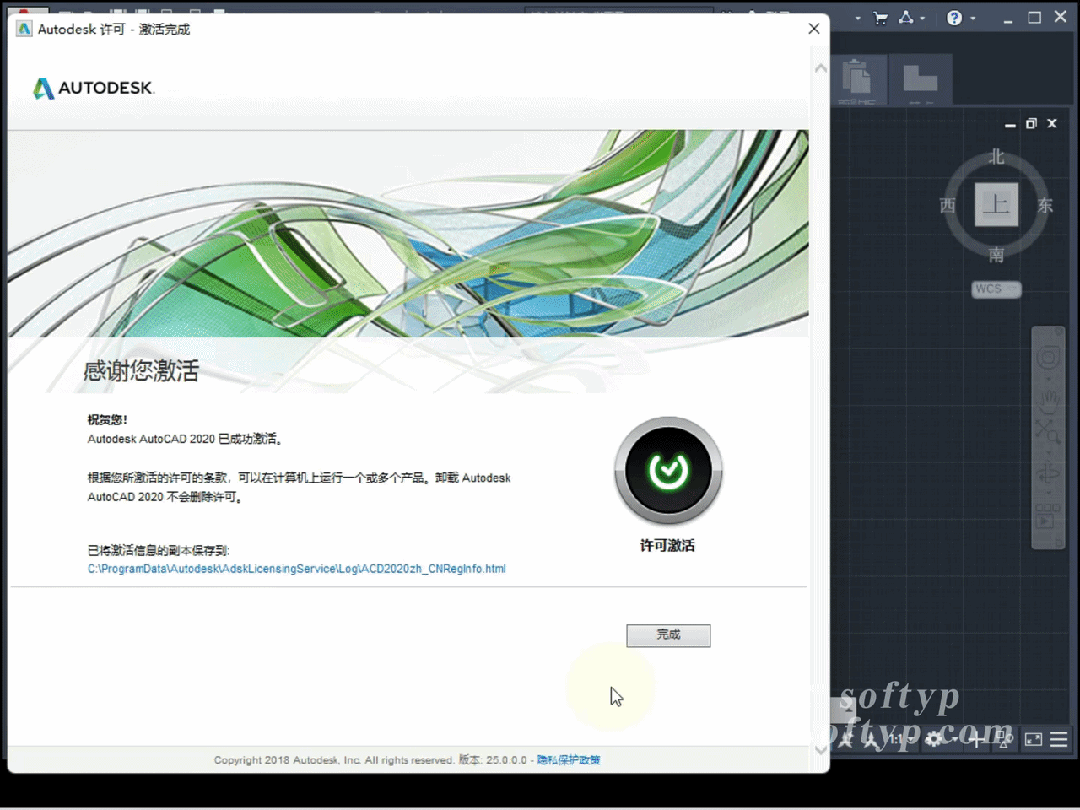Click the Autodesk A360 triangle icon

click(x=906, y=19)
